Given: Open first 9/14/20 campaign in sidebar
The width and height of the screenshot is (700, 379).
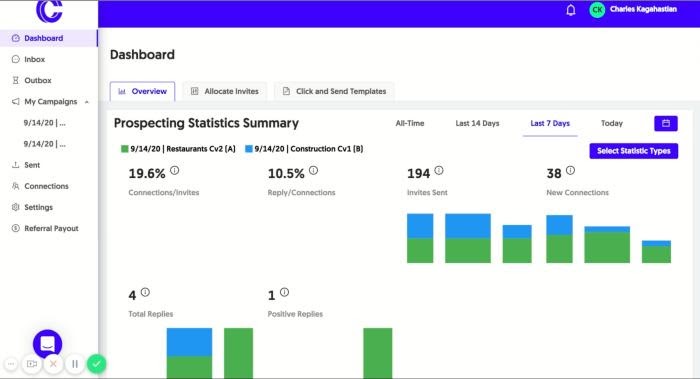Looking at the screenshot, I should tap(45, 123).
